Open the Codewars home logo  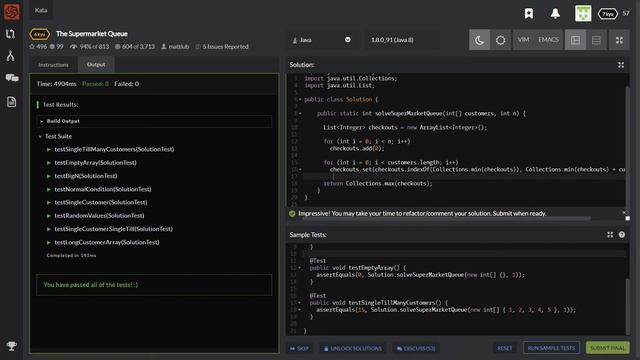click(x=11, y=11)
